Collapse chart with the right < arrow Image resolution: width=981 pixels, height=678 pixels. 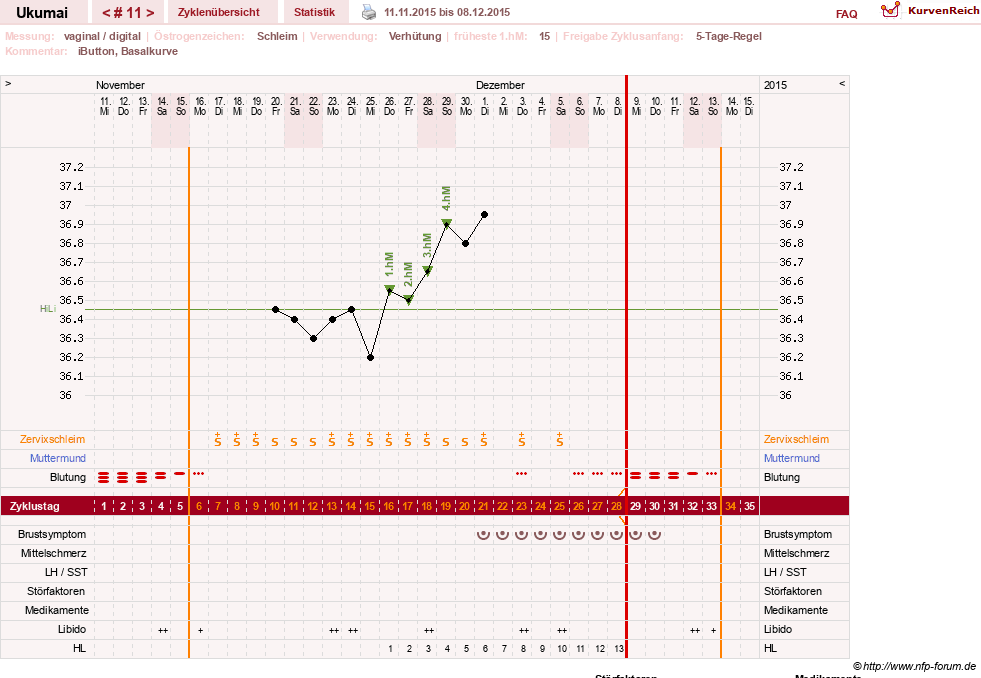(841, 83)
